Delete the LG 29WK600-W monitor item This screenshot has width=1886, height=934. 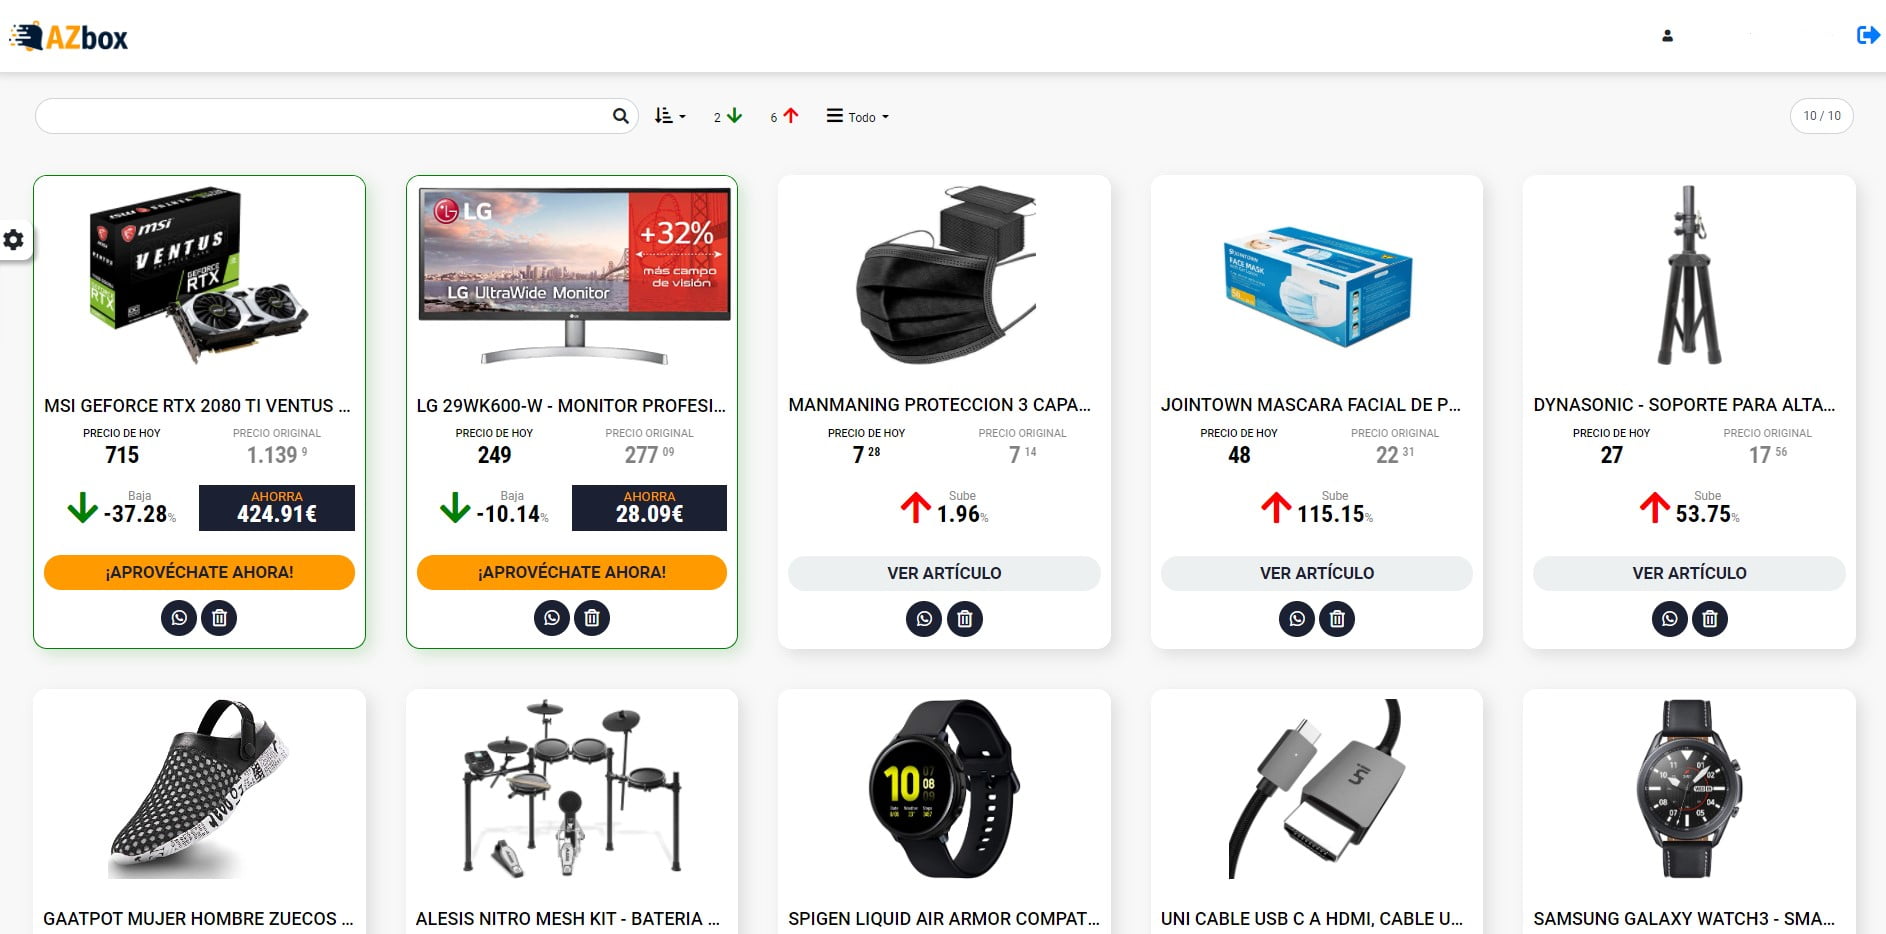pos(592,618)
